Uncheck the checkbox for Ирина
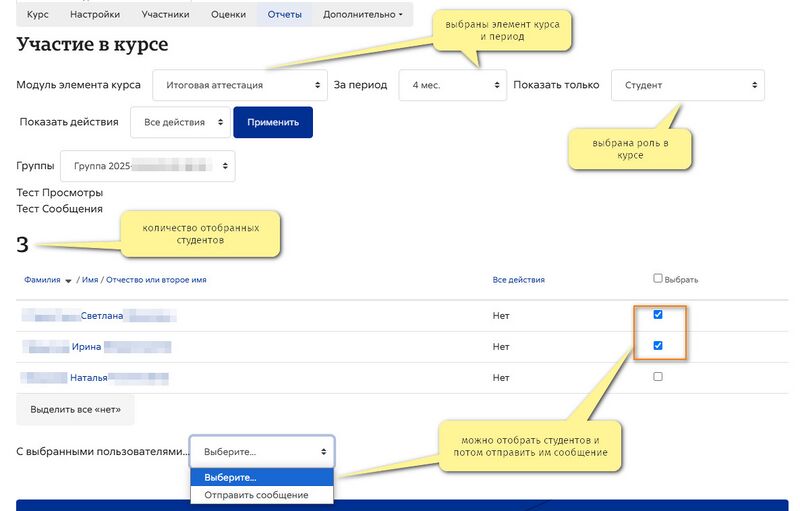Image resolution: width=800 pixels, height=511 pixels. (x=658, y=346)
